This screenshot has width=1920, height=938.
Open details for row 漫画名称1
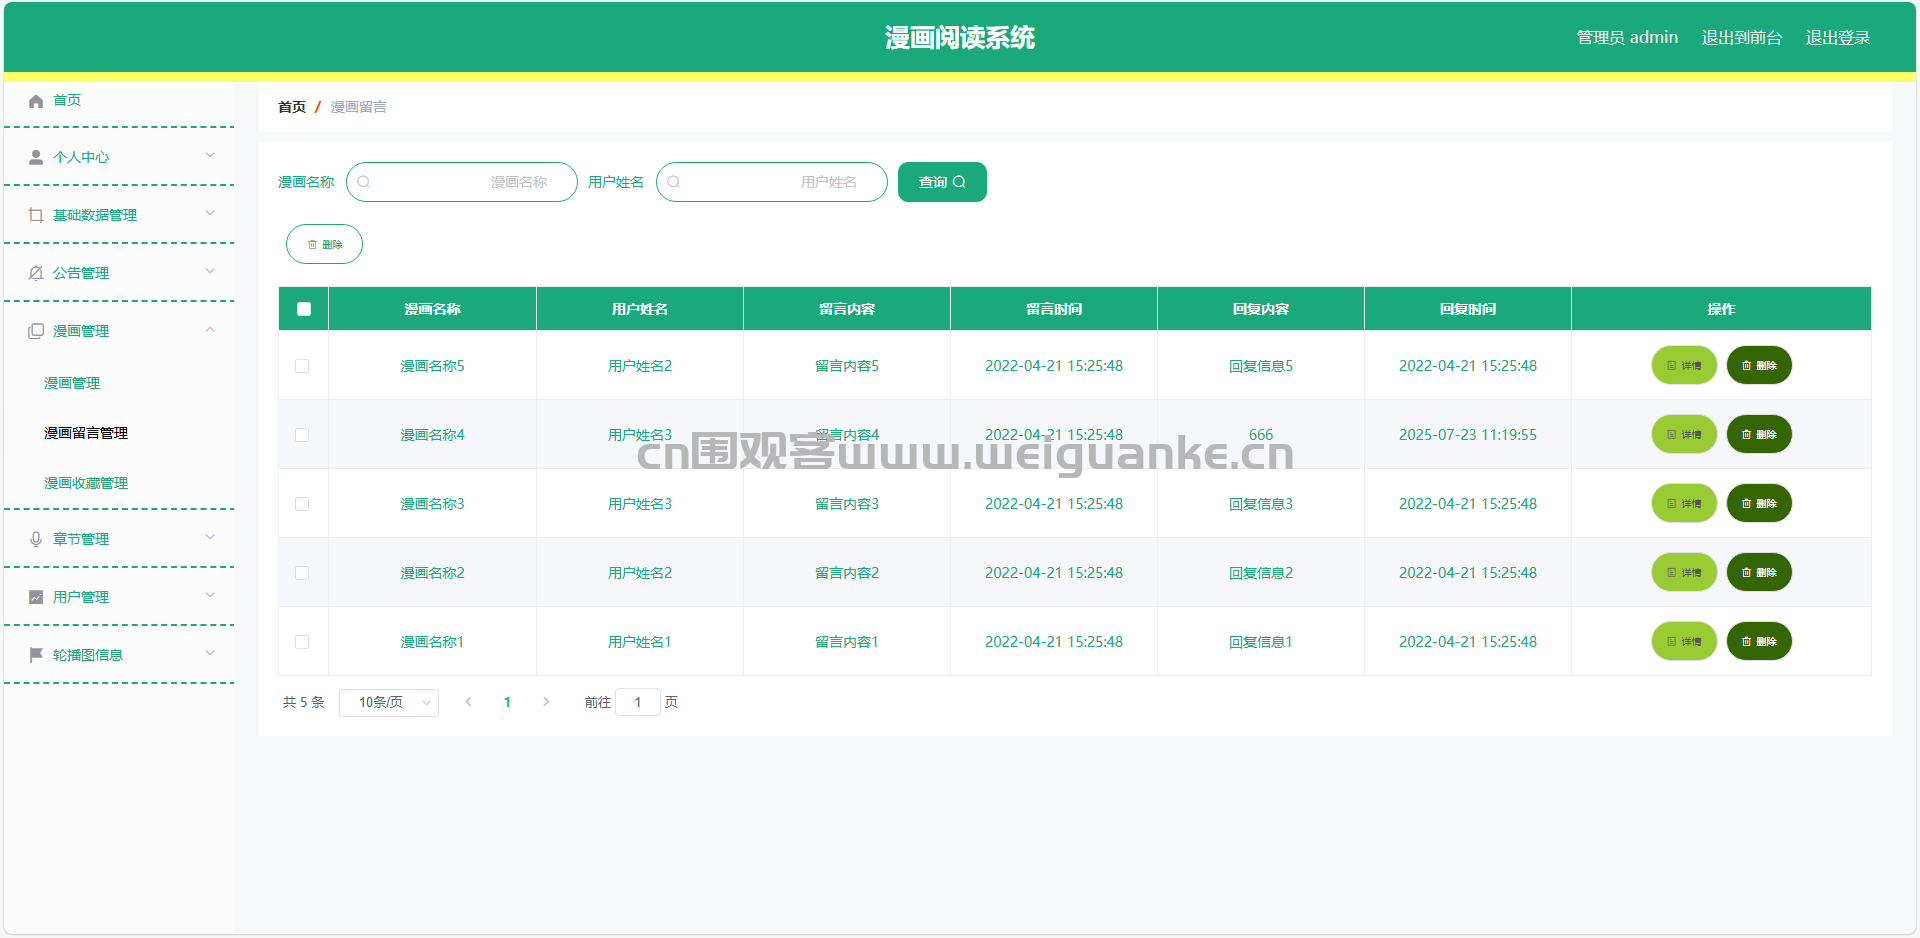(1684, 642)
